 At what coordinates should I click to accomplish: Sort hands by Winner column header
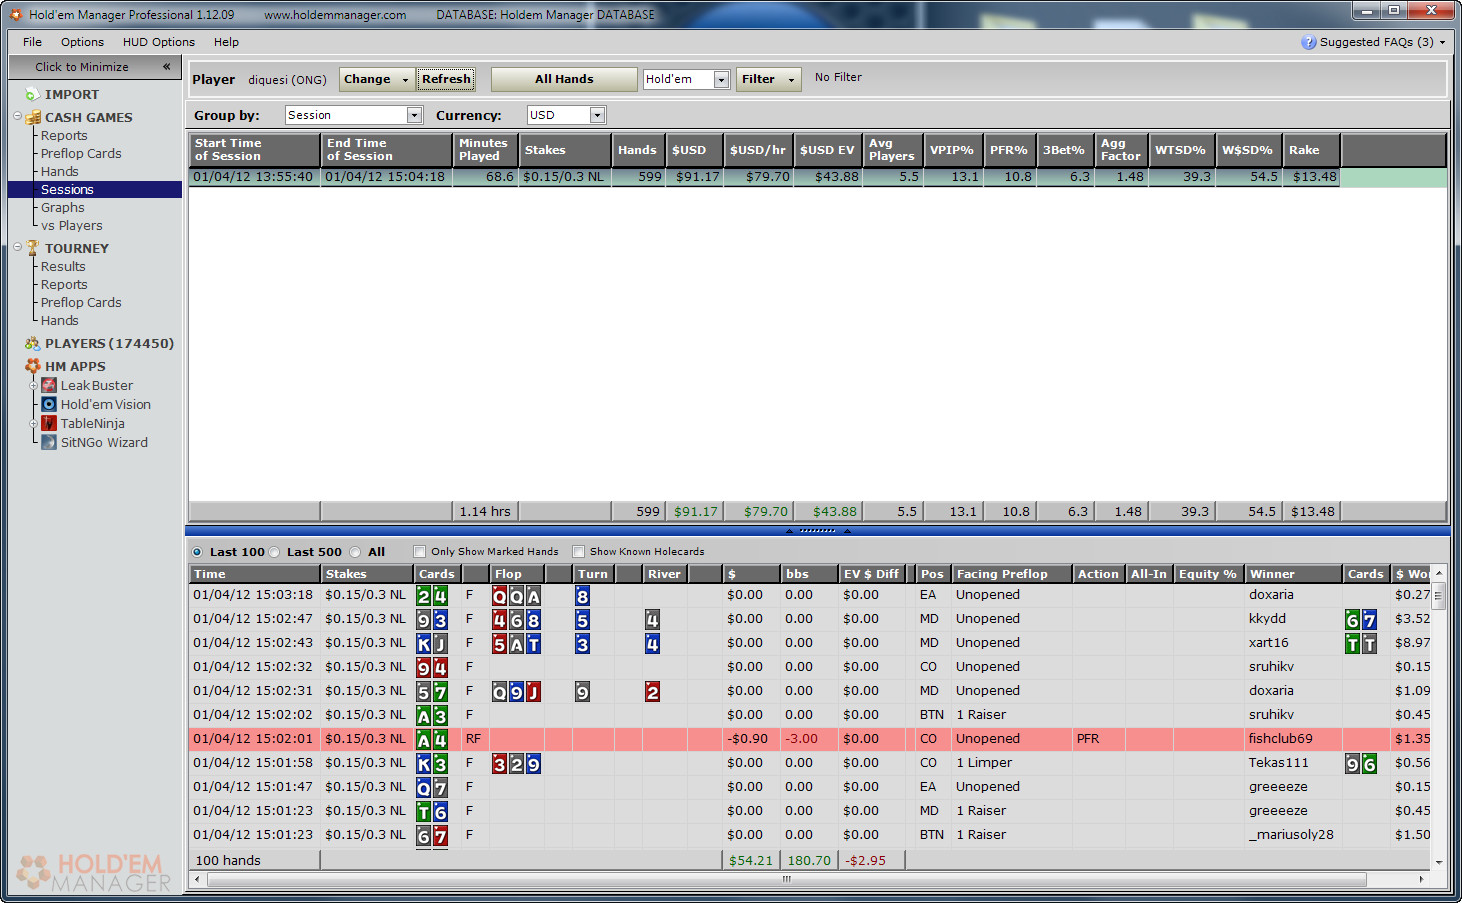[1293, 574]
